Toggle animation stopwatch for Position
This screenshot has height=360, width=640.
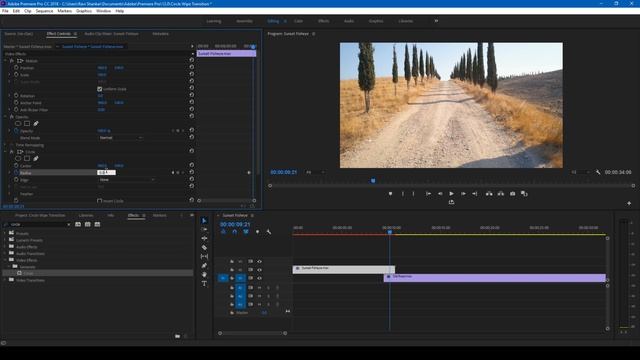click(x=16, y=67)
